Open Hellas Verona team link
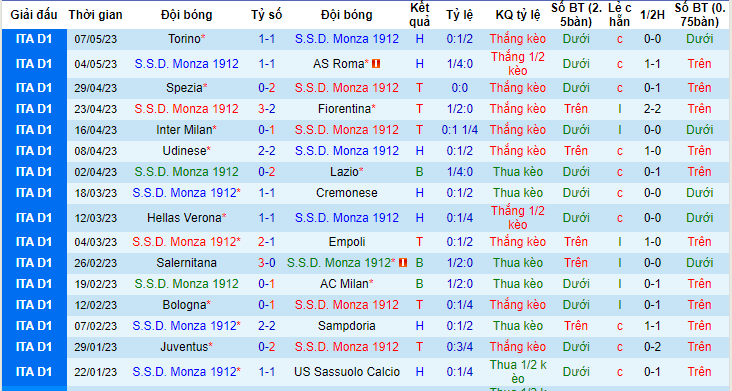732x391 pixels. point(184,217)
